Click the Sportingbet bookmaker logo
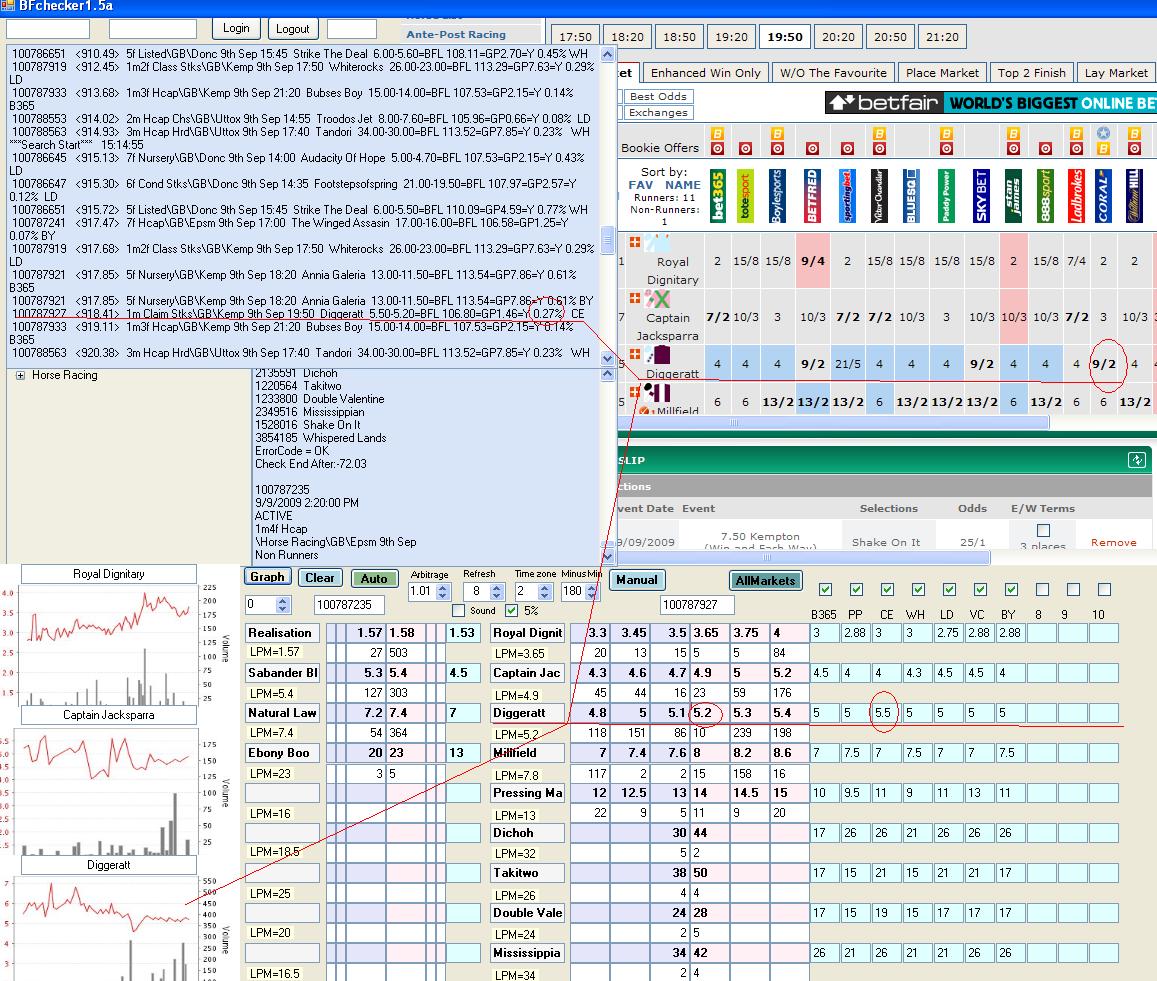This screenshot has width=1157, height=981. pyautogui.click(x=847, y=196)
